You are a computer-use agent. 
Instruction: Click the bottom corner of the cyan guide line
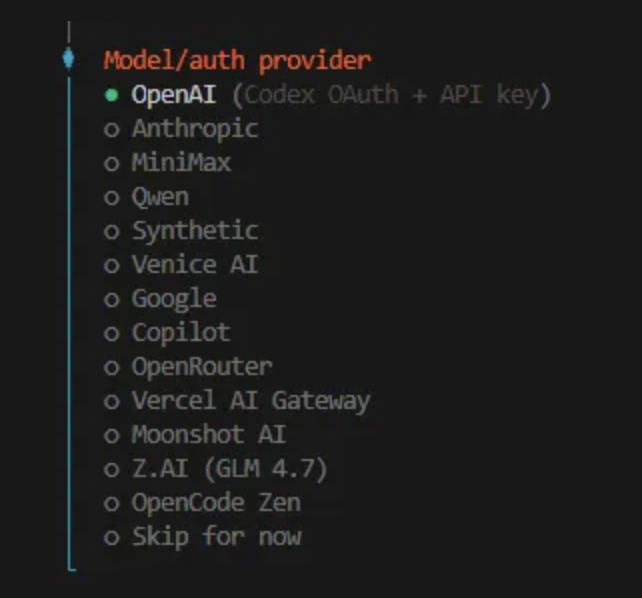(70, 569)
